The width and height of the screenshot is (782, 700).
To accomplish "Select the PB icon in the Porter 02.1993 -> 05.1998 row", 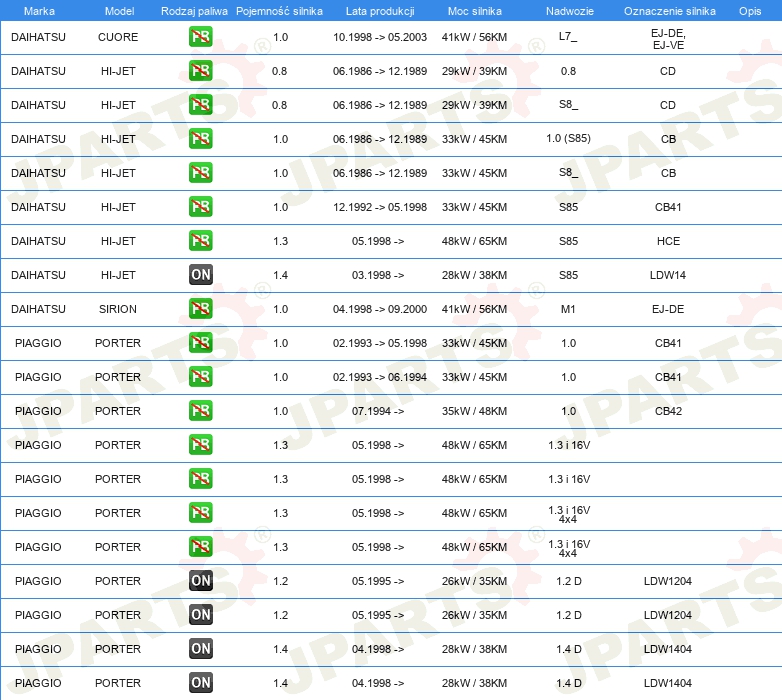I will (x=201, y=343).
